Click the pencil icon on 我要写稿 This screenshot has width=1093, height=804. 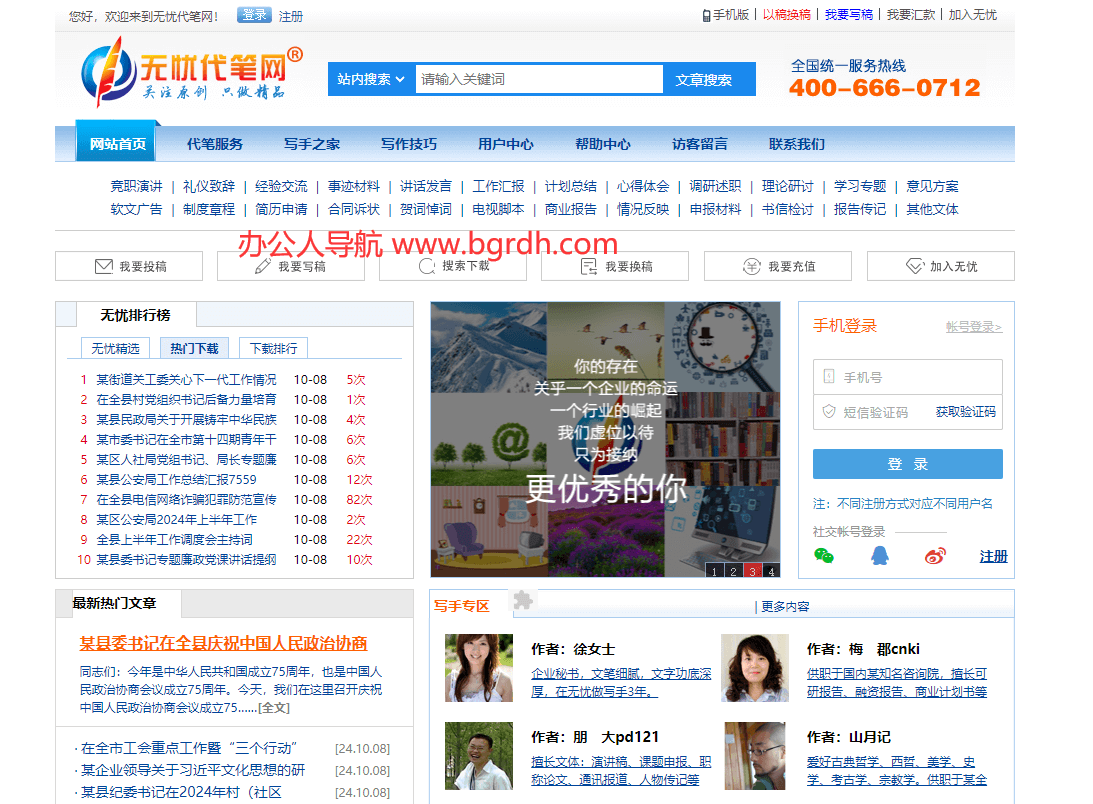pos(263,266)
